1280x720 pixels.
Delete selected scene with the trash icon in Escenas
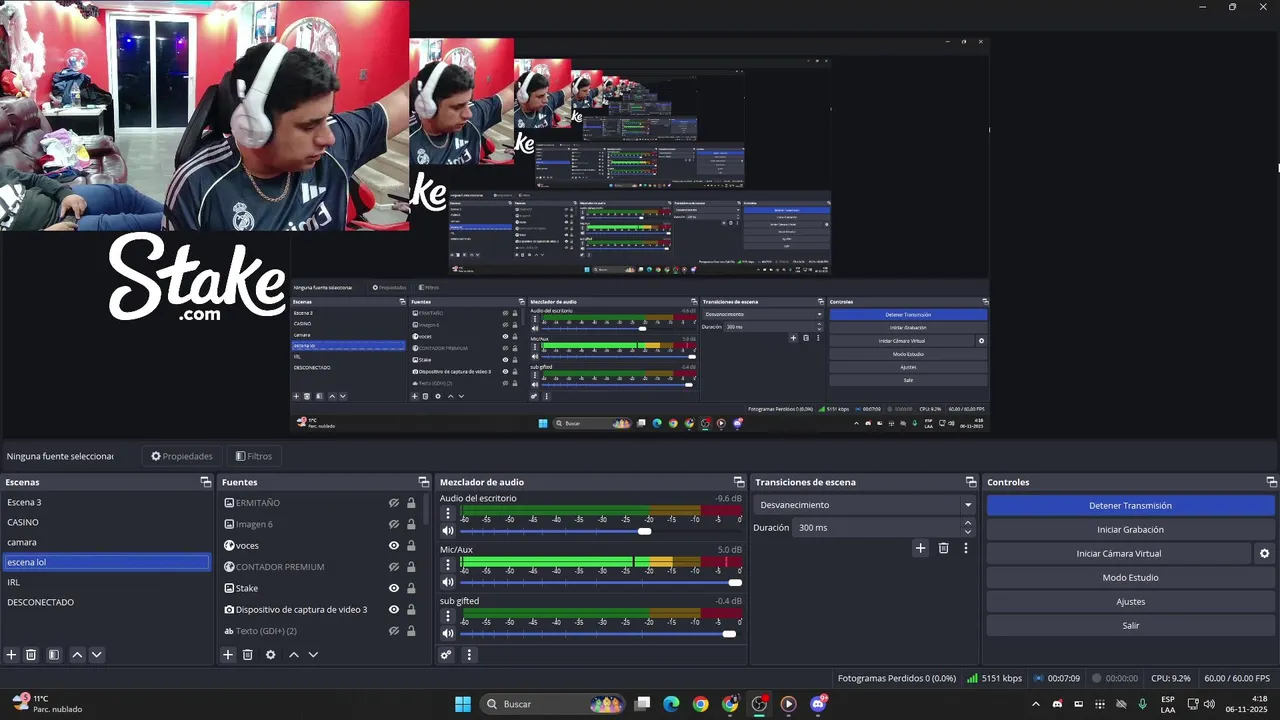(x=31, y=655)
